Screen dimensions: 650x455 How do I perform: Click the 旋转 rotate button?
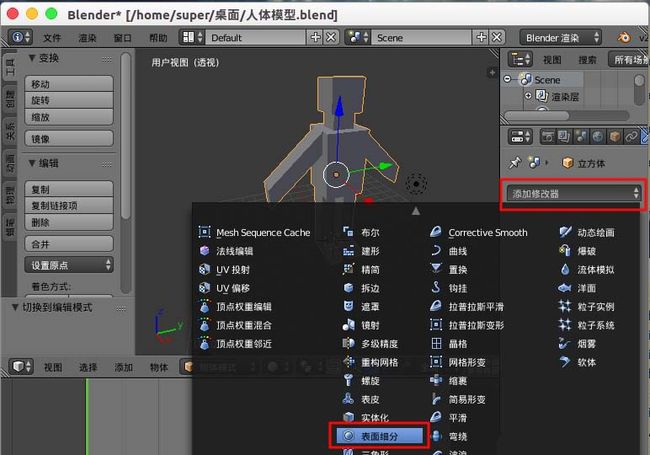pos(69,100)
